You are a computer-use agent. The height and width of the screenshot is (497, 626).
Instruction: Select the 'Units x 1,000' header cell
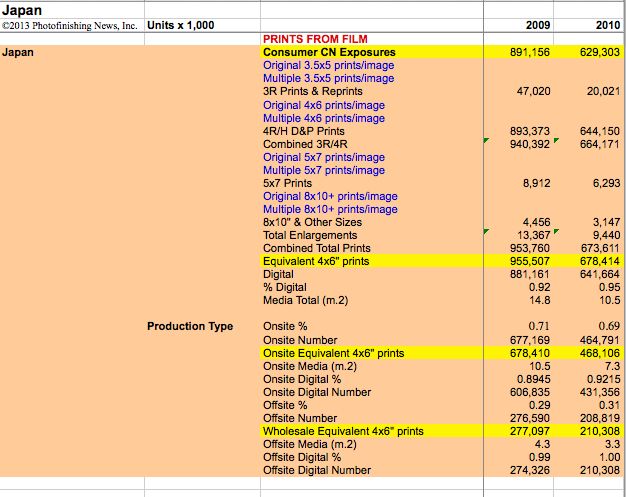coord(180,25)
